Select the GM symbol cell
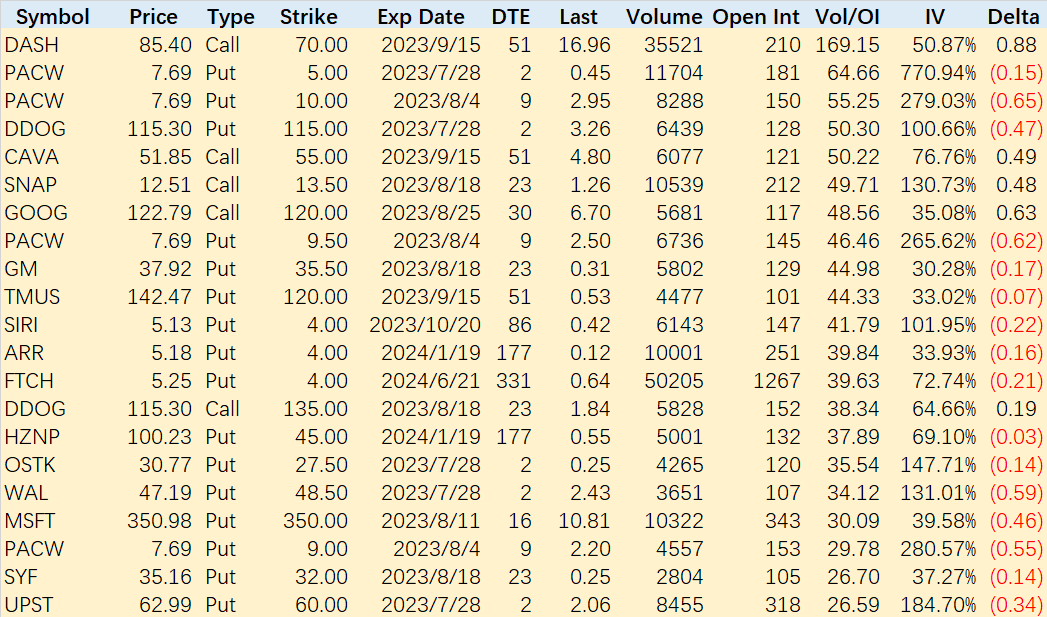Viewport: 1047px width, 617px height. 21,269
